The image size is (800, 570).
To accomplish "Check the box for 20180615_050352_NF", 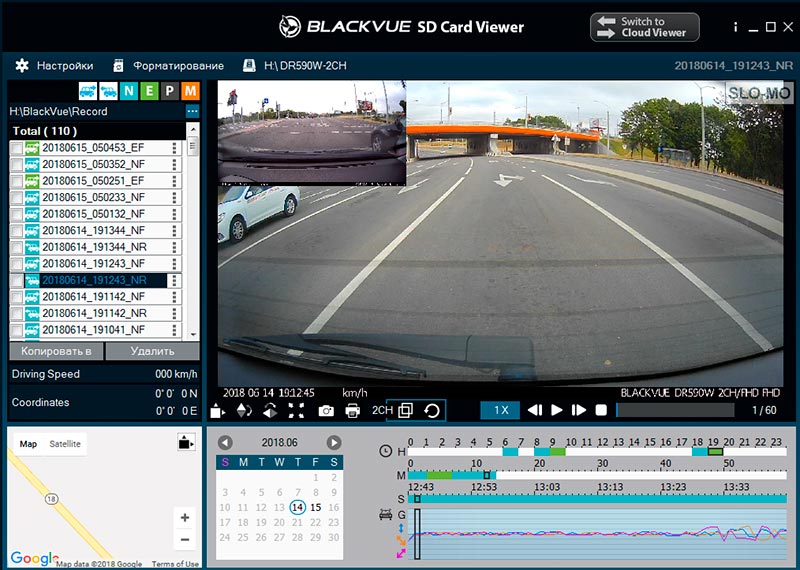I will click(x=17, y=165).
